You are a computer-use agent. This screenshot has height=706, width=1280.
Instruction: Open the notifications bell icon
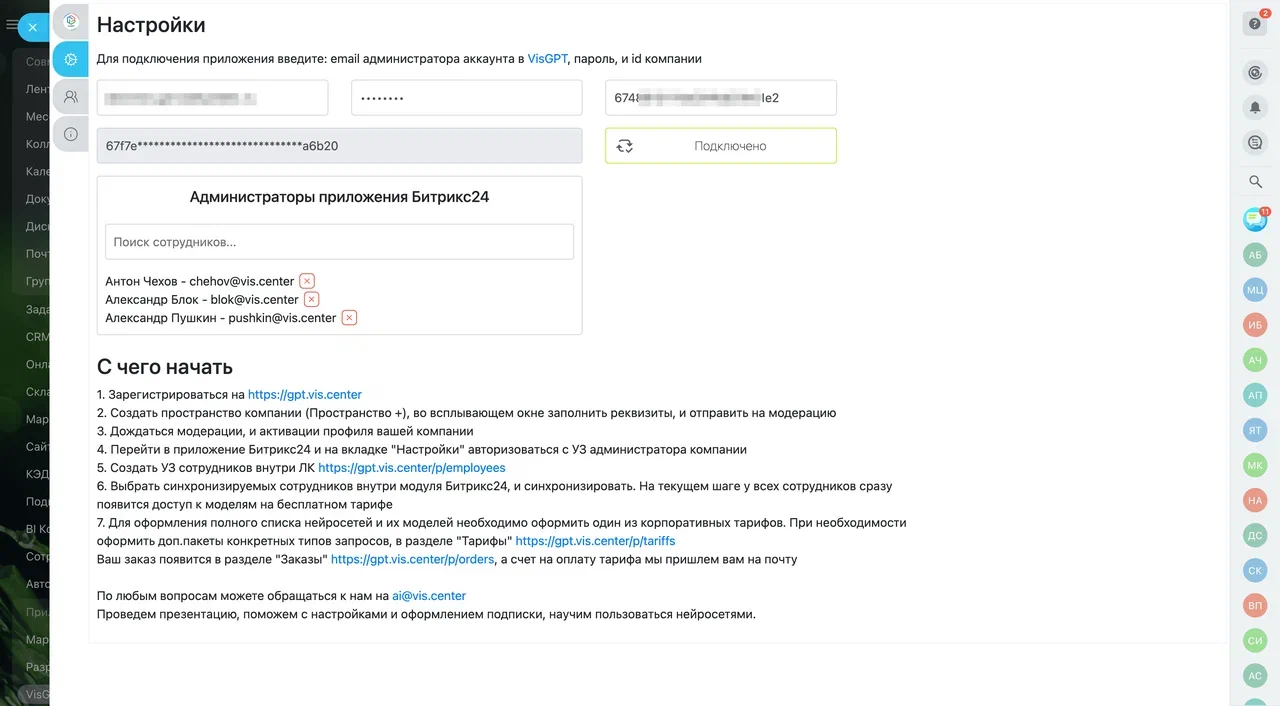[x=1255, y=106]
